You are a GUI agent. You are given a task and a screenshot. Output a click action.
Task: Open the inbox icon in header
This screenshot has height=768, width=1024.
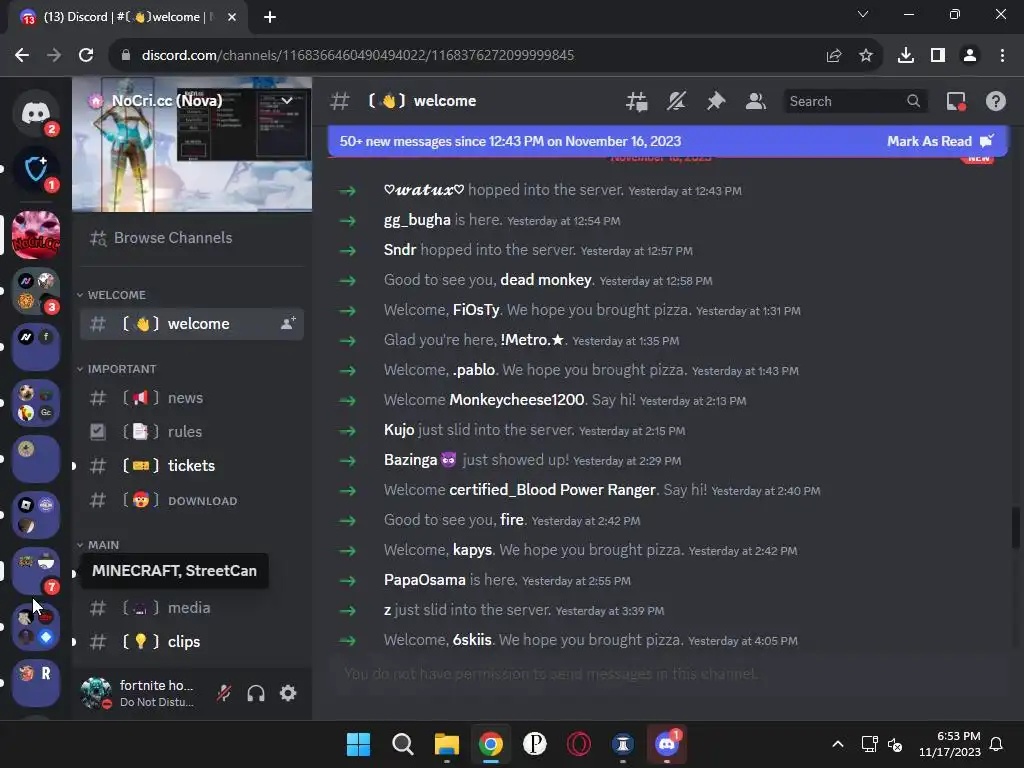(956, 101)
